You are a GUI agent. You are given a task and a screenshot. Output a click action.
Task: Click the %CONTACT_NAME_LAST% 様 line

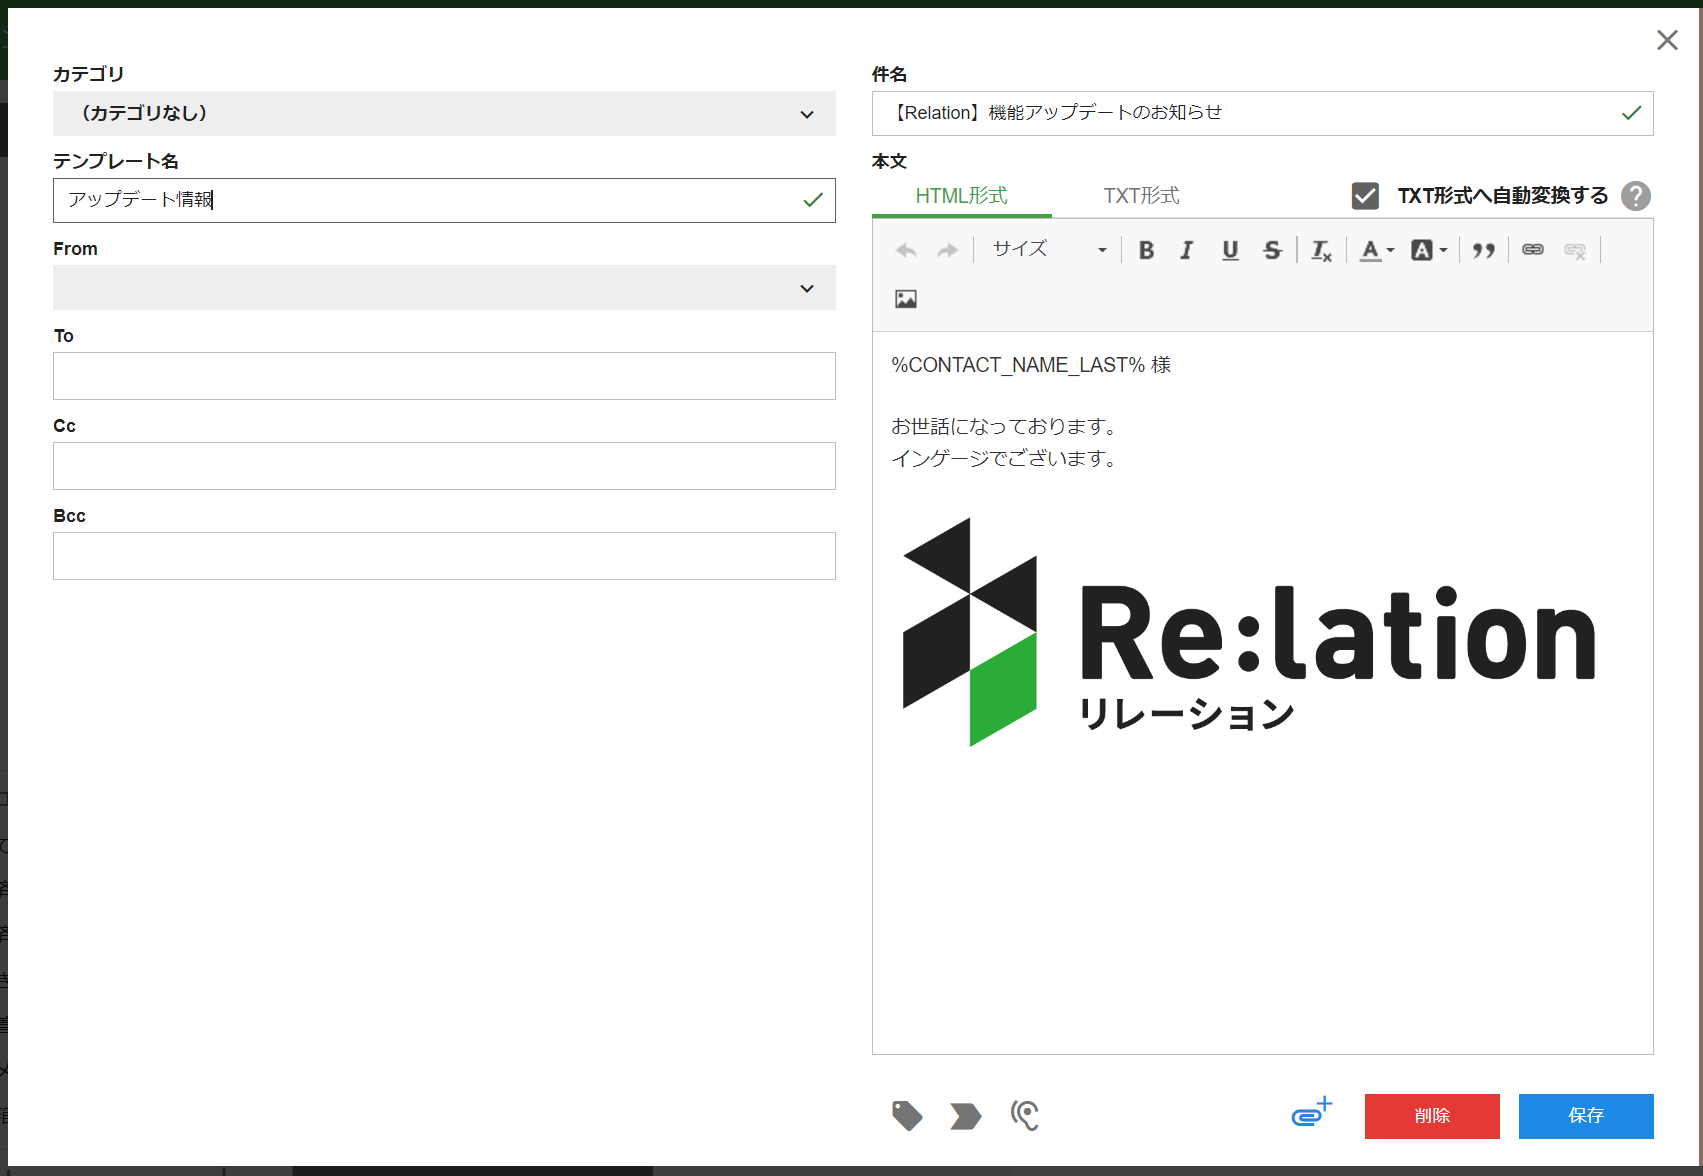1031,365
